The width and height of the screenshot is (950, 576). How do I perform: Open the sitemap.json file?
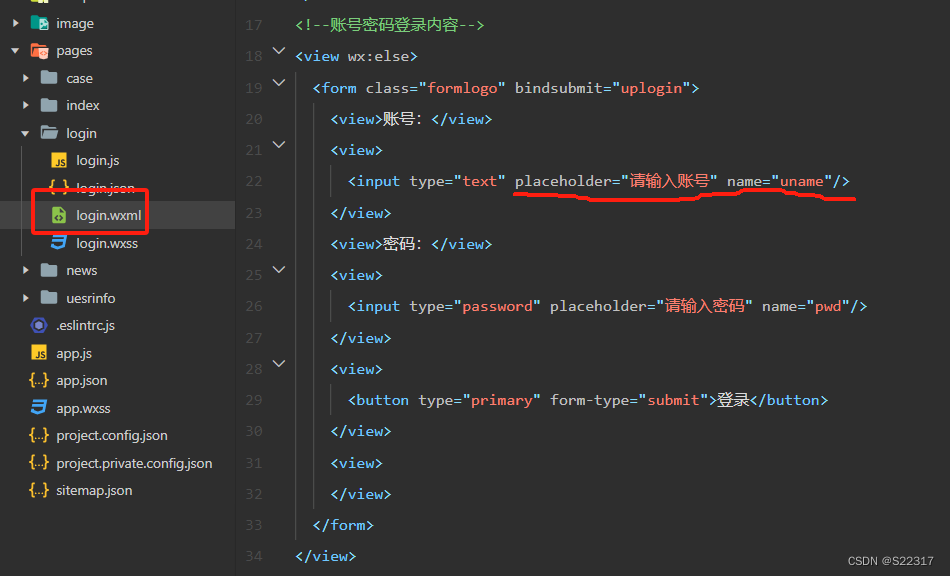(x=94, y=491)
